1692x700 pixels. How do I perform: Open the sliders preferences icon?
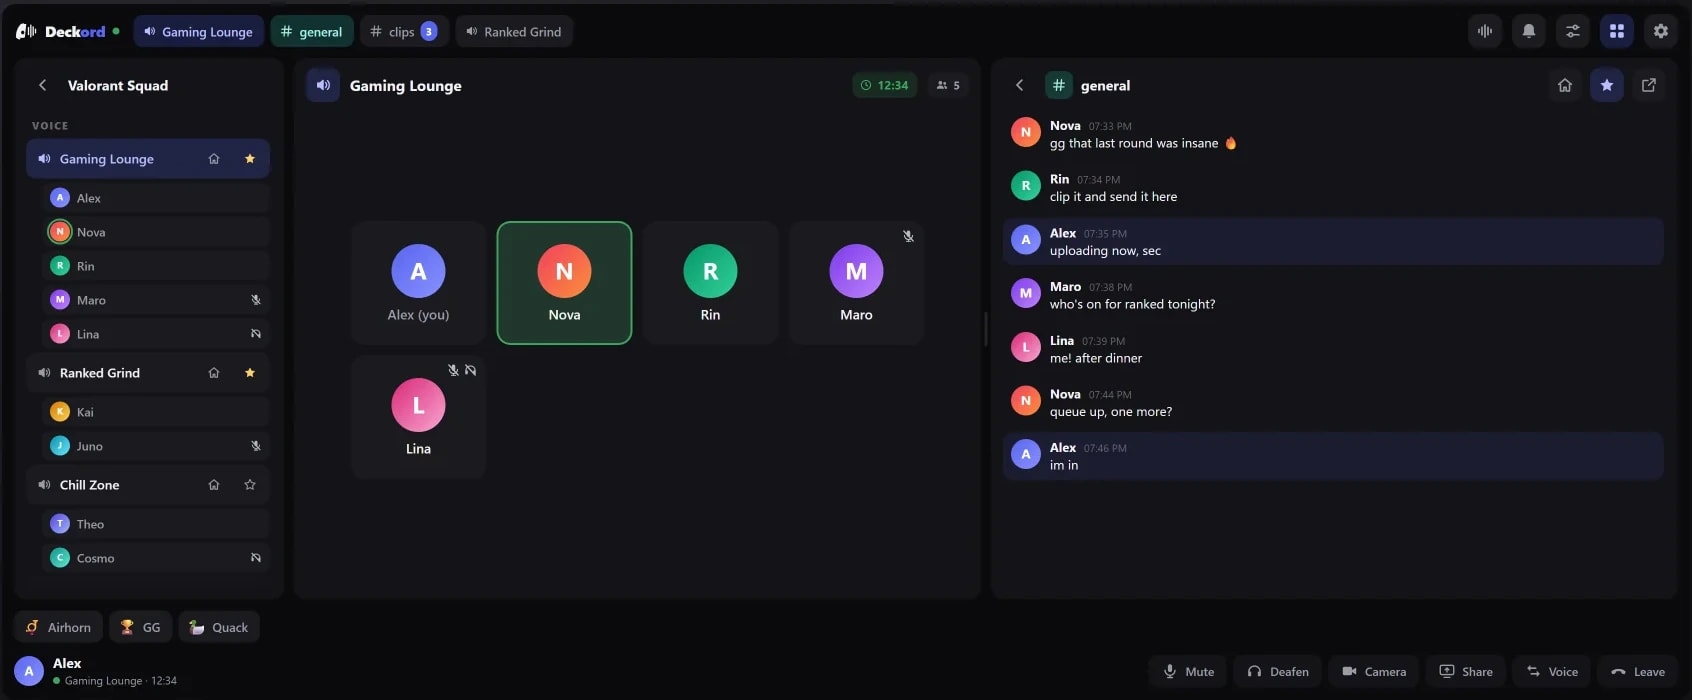tap(1573, 31)
